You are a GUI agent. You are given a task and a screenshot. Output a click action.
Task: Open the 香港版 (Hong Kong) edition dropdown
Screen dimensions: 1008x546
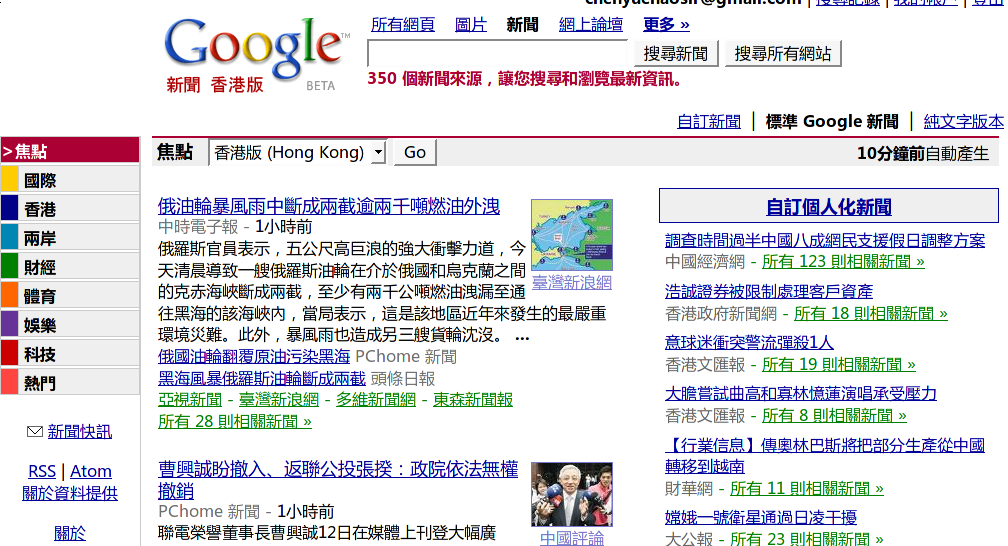point(297,152)
